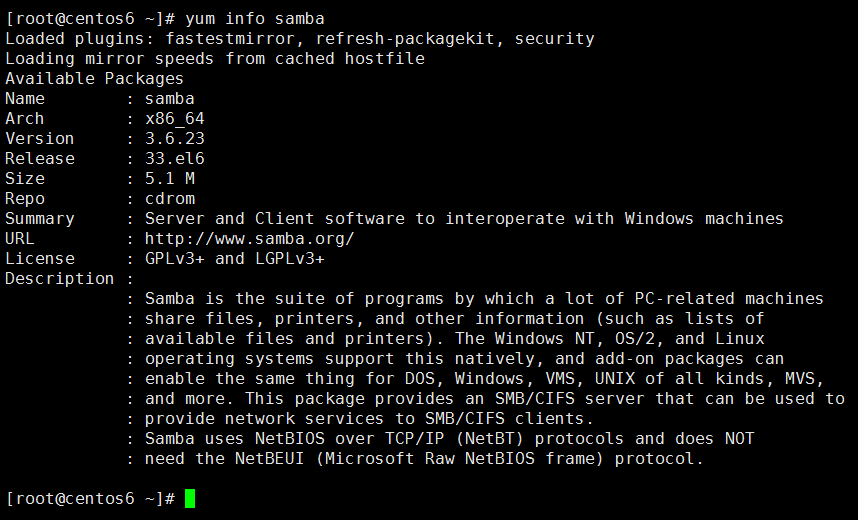Click the Repo value cdrom

170,199
